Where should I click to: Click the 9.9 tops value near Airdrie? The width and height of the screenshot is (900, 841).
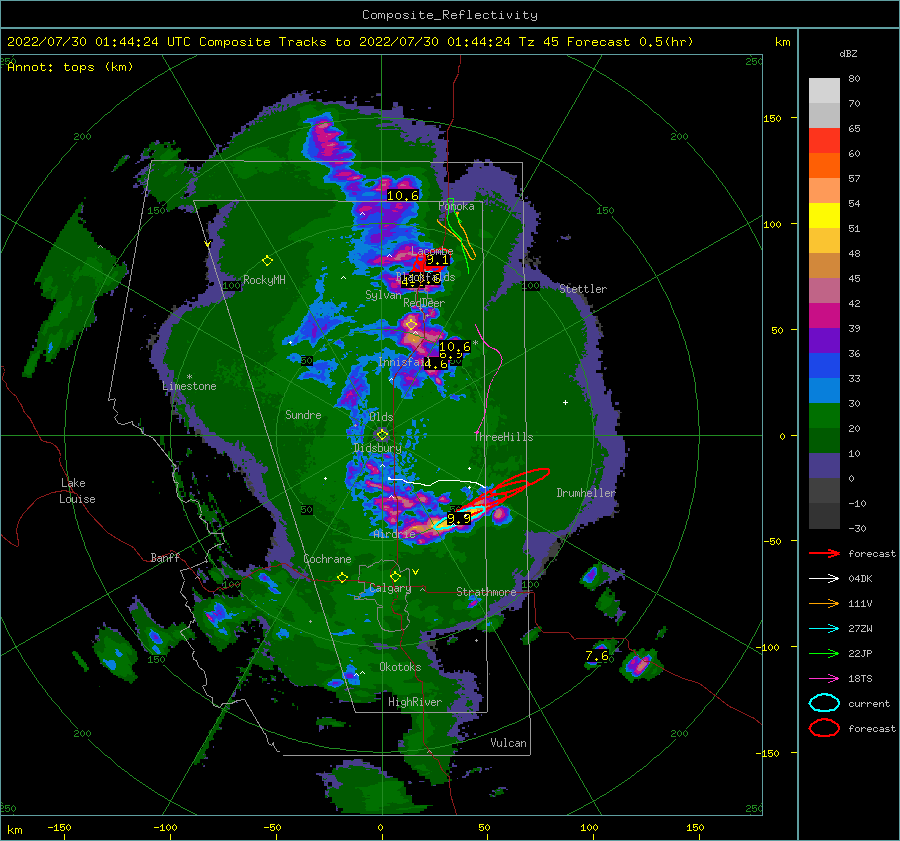pyautogui.click(x=459, y=519)
